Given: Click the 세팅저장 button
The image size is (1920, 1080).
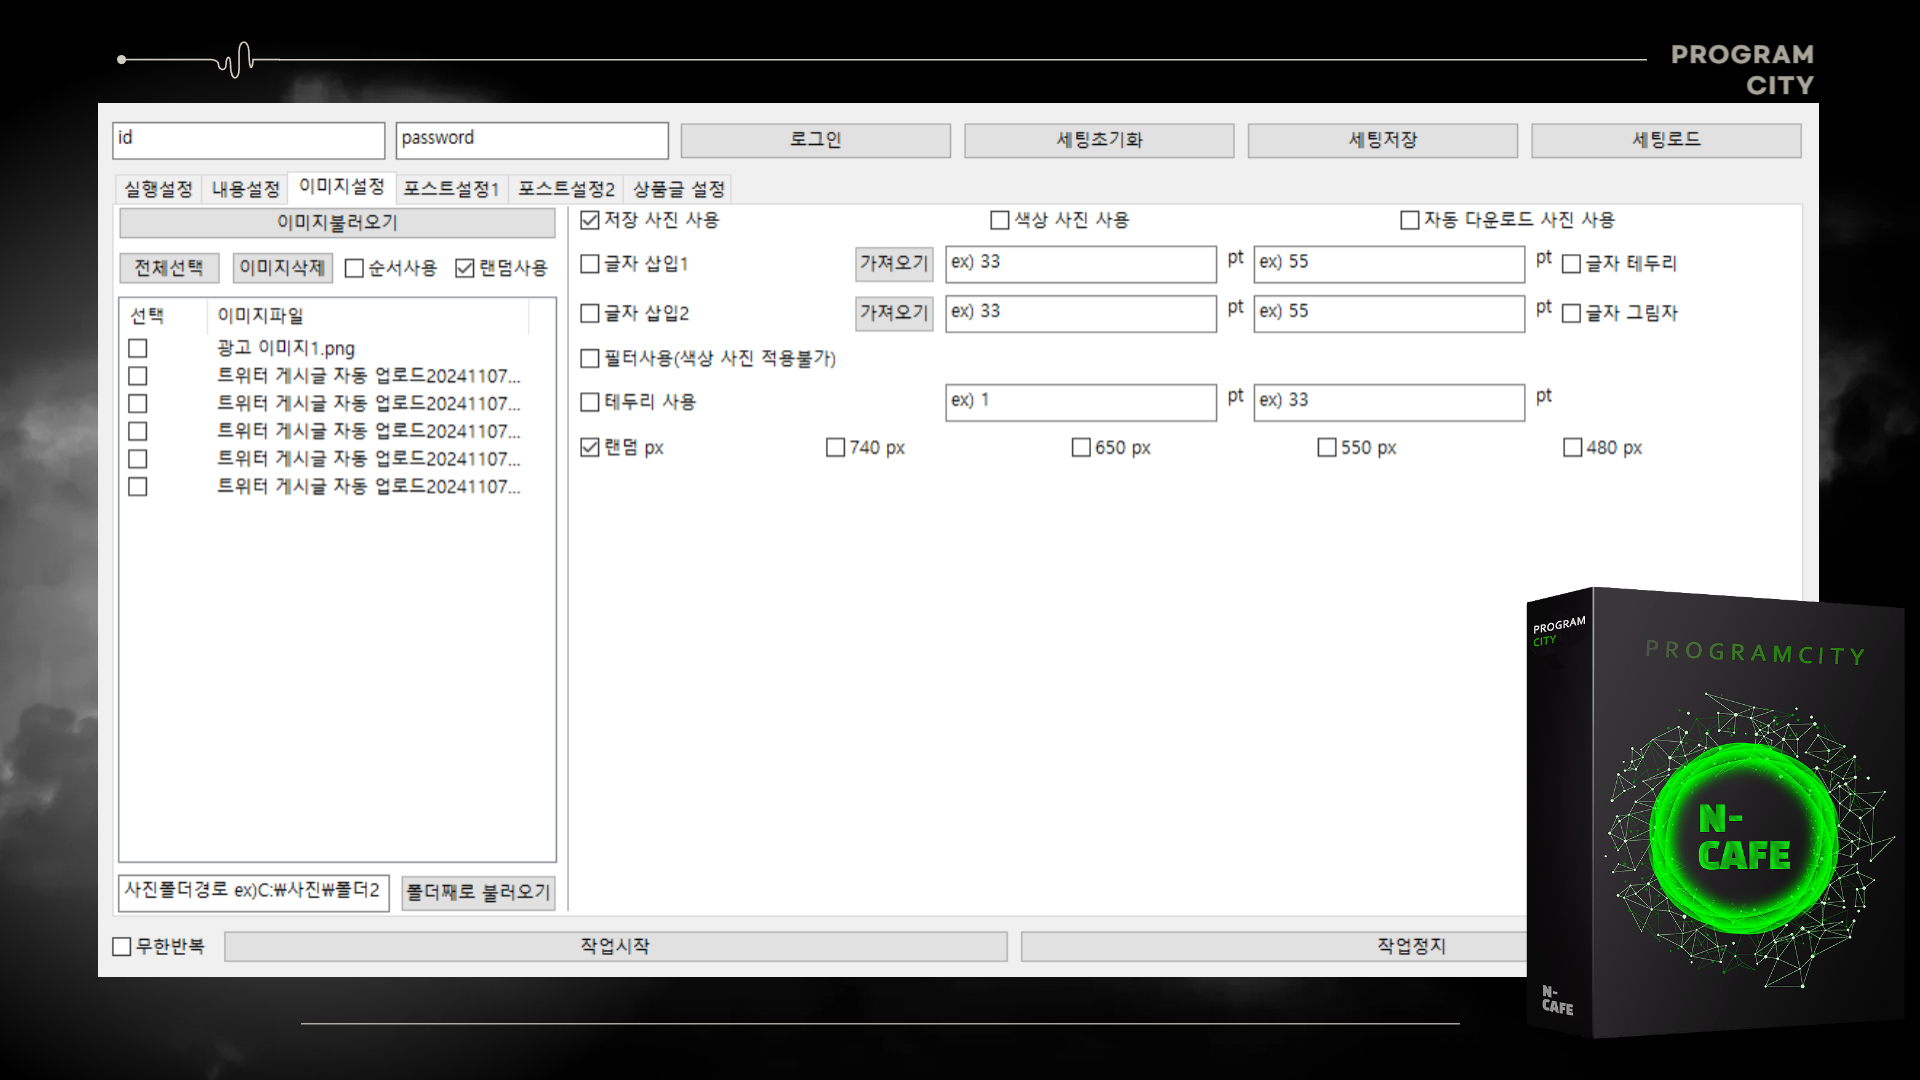Looking at the screenshot, I should pyautogui.click(x=1383, y=140).
